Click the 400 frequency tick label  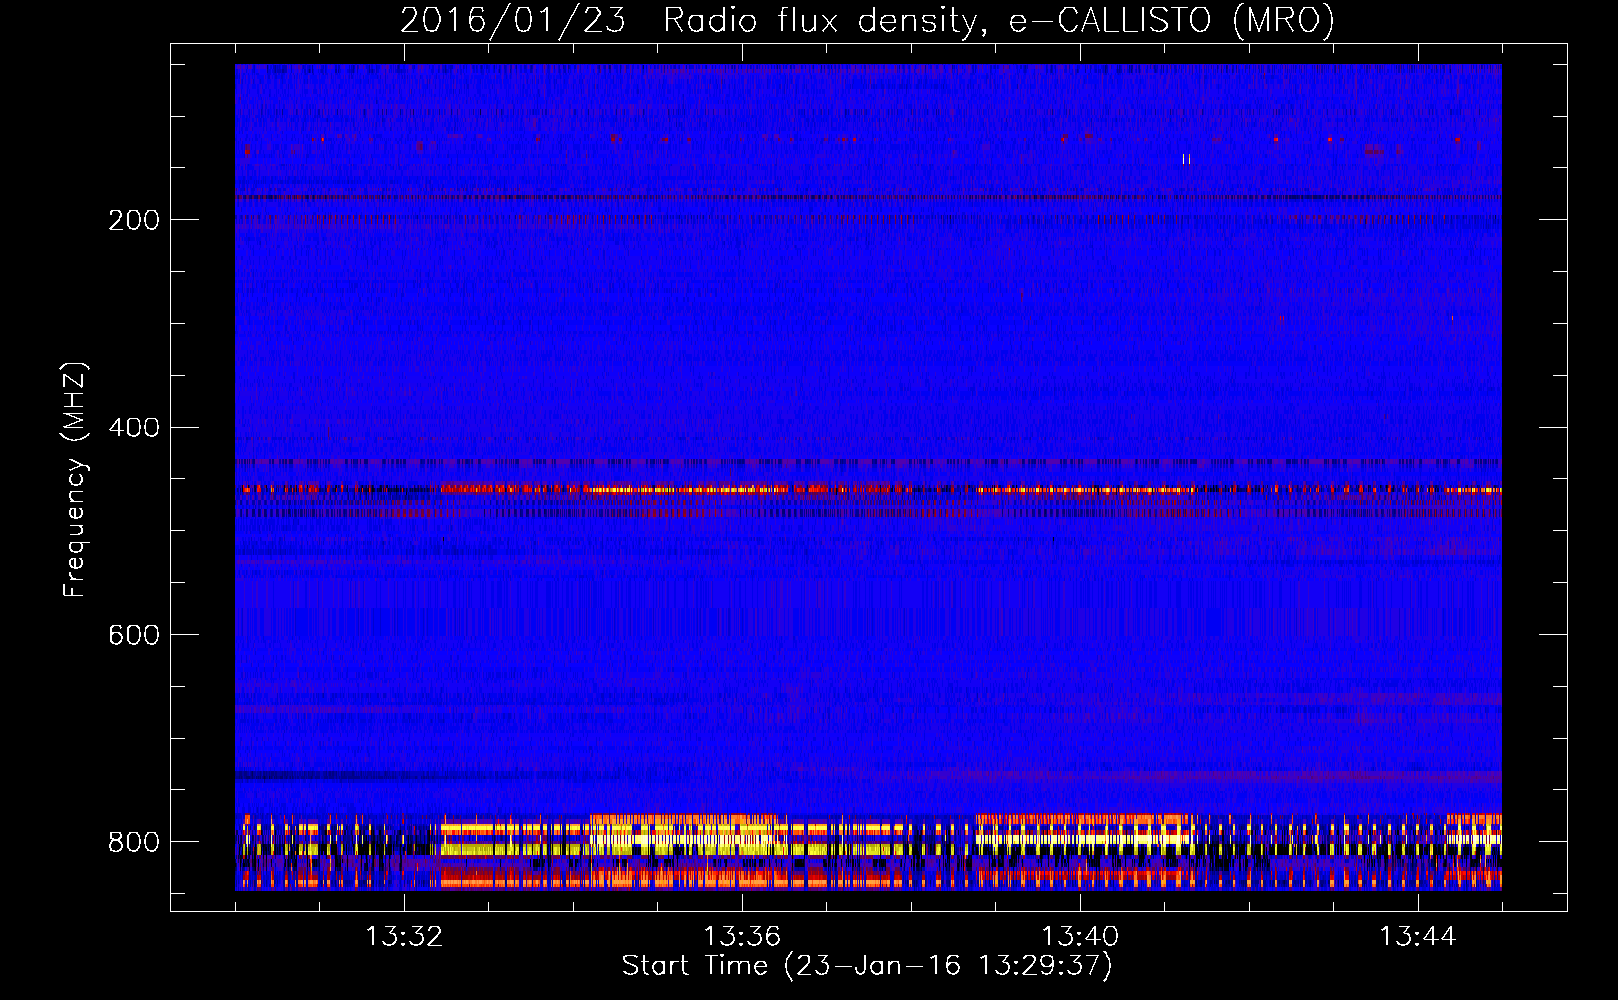(134, 428)
